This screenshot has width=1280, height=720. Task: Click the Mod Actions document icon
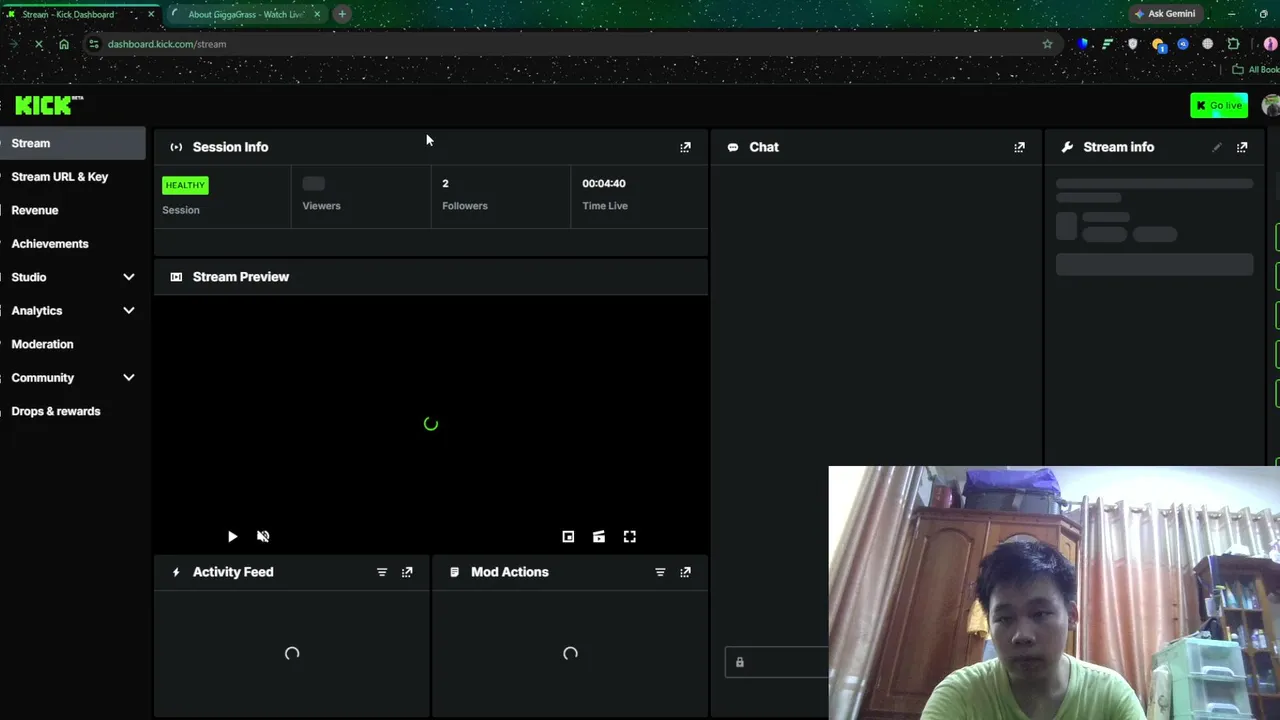click(454, 572)
